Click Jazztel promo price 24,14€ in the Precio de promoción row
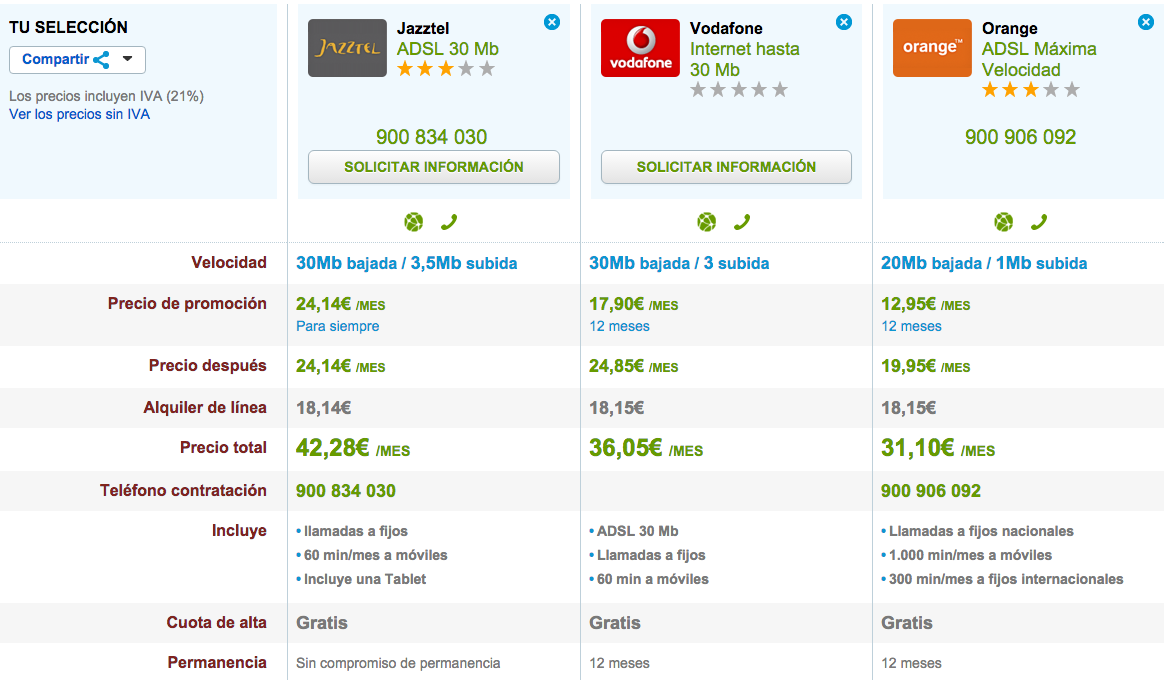 pos(340,304)
